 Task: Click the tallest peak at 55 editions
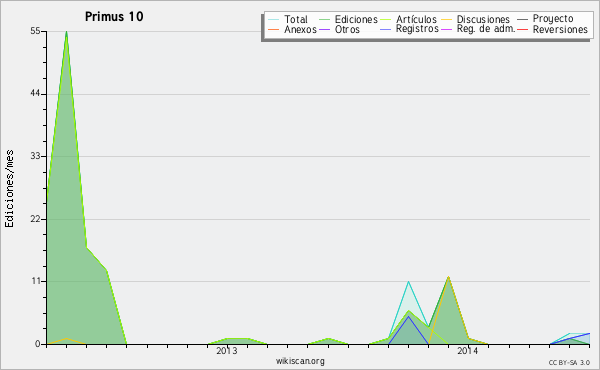point(67,32)
